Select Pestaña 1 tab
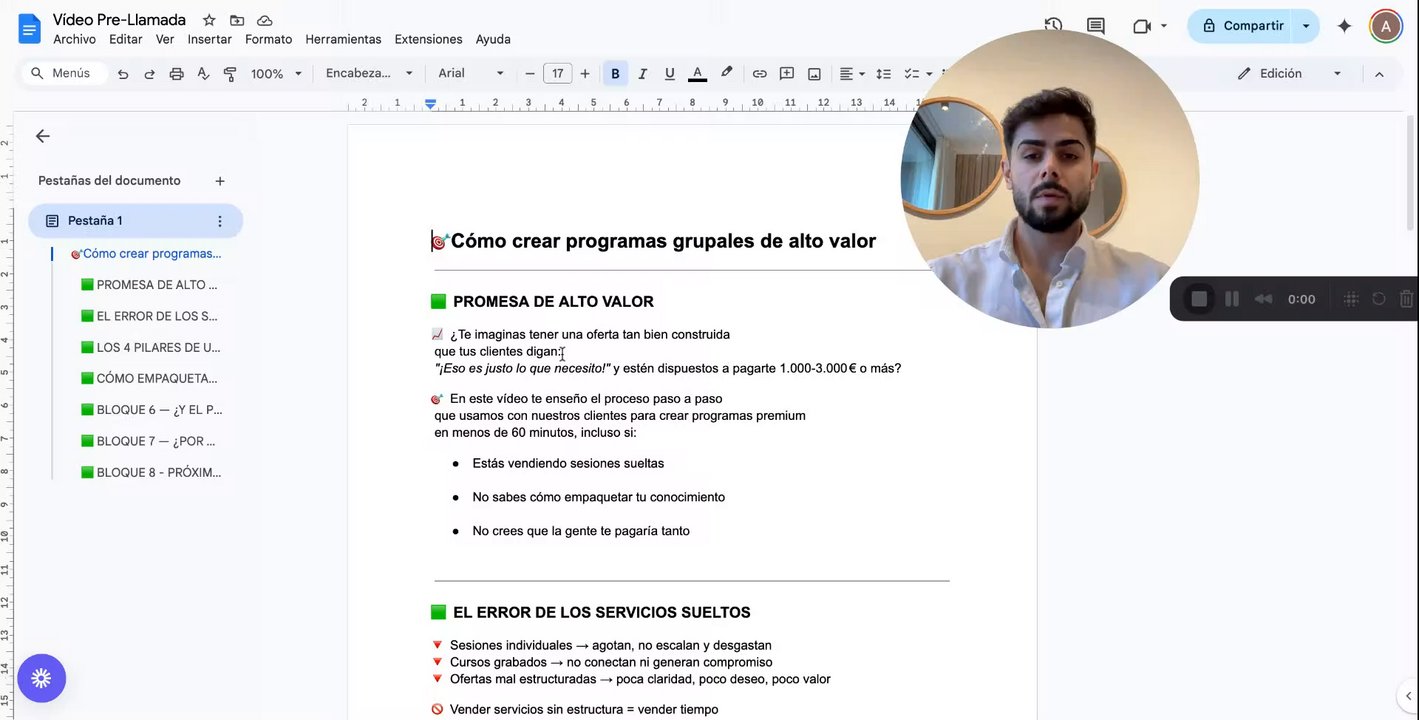This screenshot has width=1419, height=720. [x=135, y=221]
